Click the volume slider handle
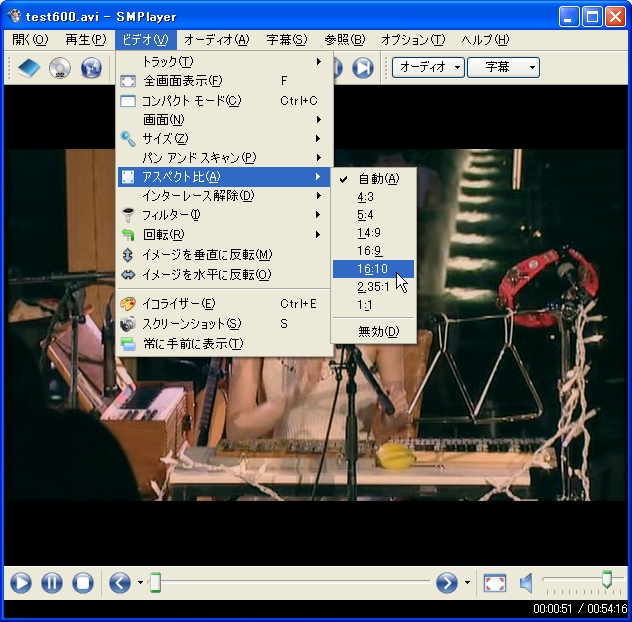632x622 pixels. point(607,580)
